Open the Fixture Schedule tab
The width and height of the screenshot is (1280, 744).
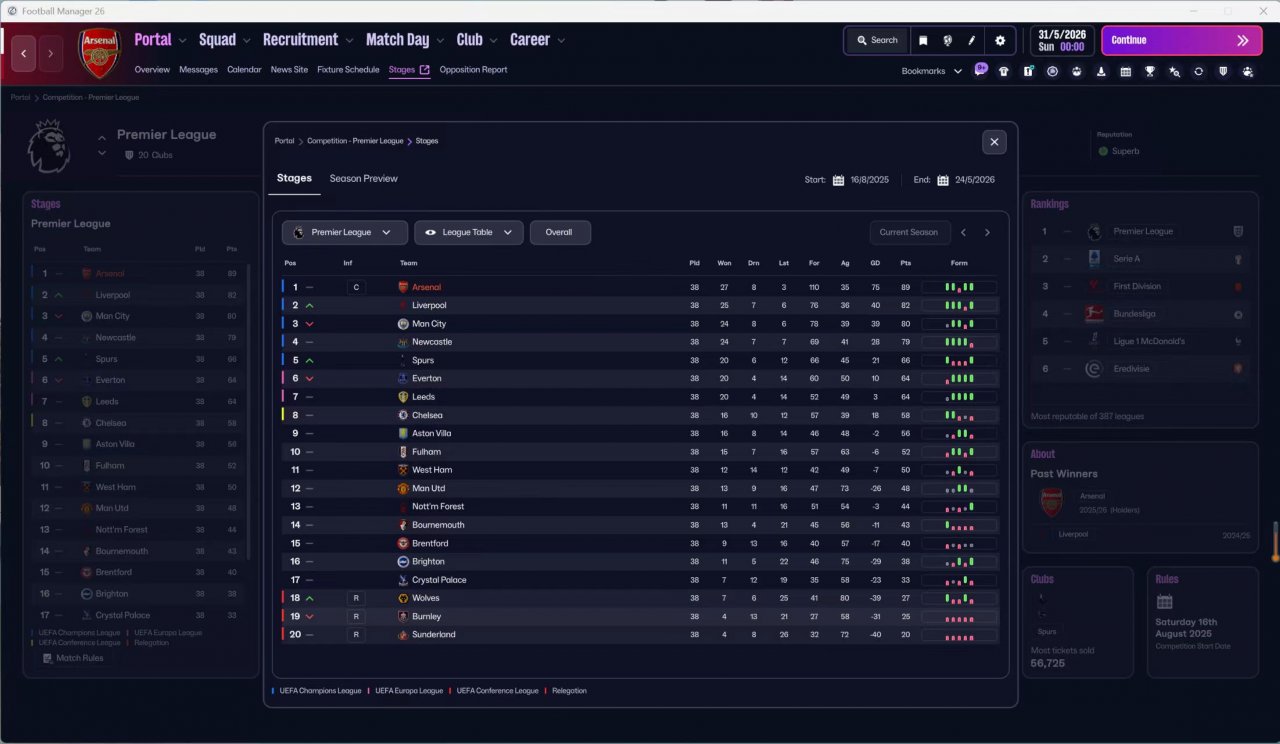348,70
